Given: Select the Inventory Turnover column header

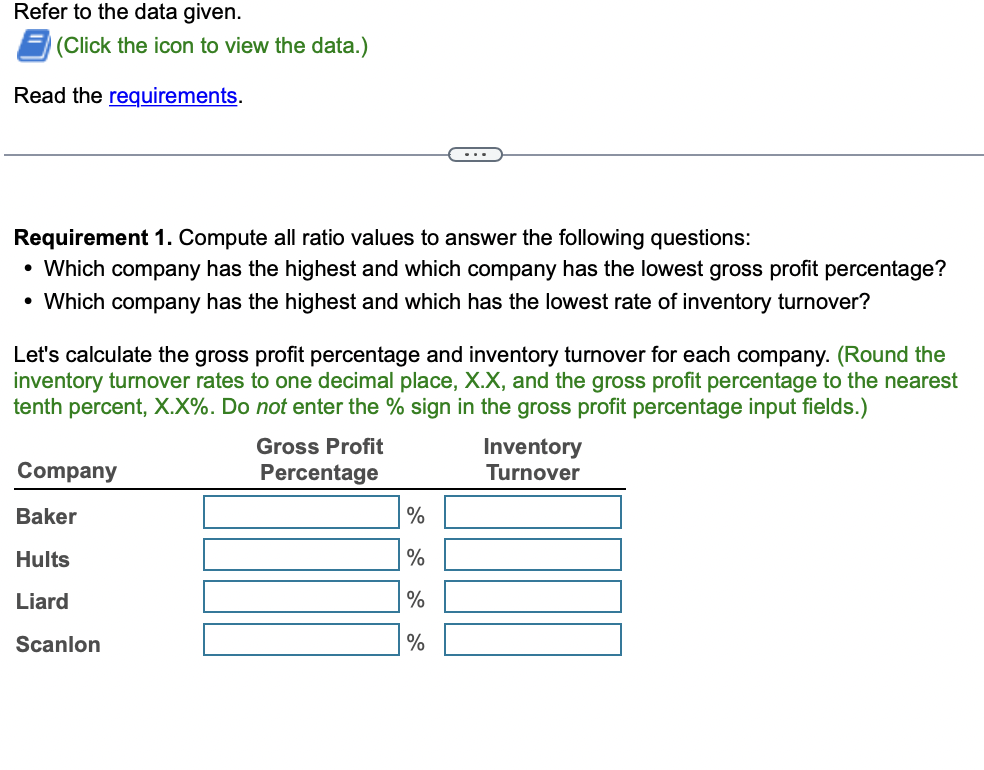Looking at the screenshot, I should 532,459.
